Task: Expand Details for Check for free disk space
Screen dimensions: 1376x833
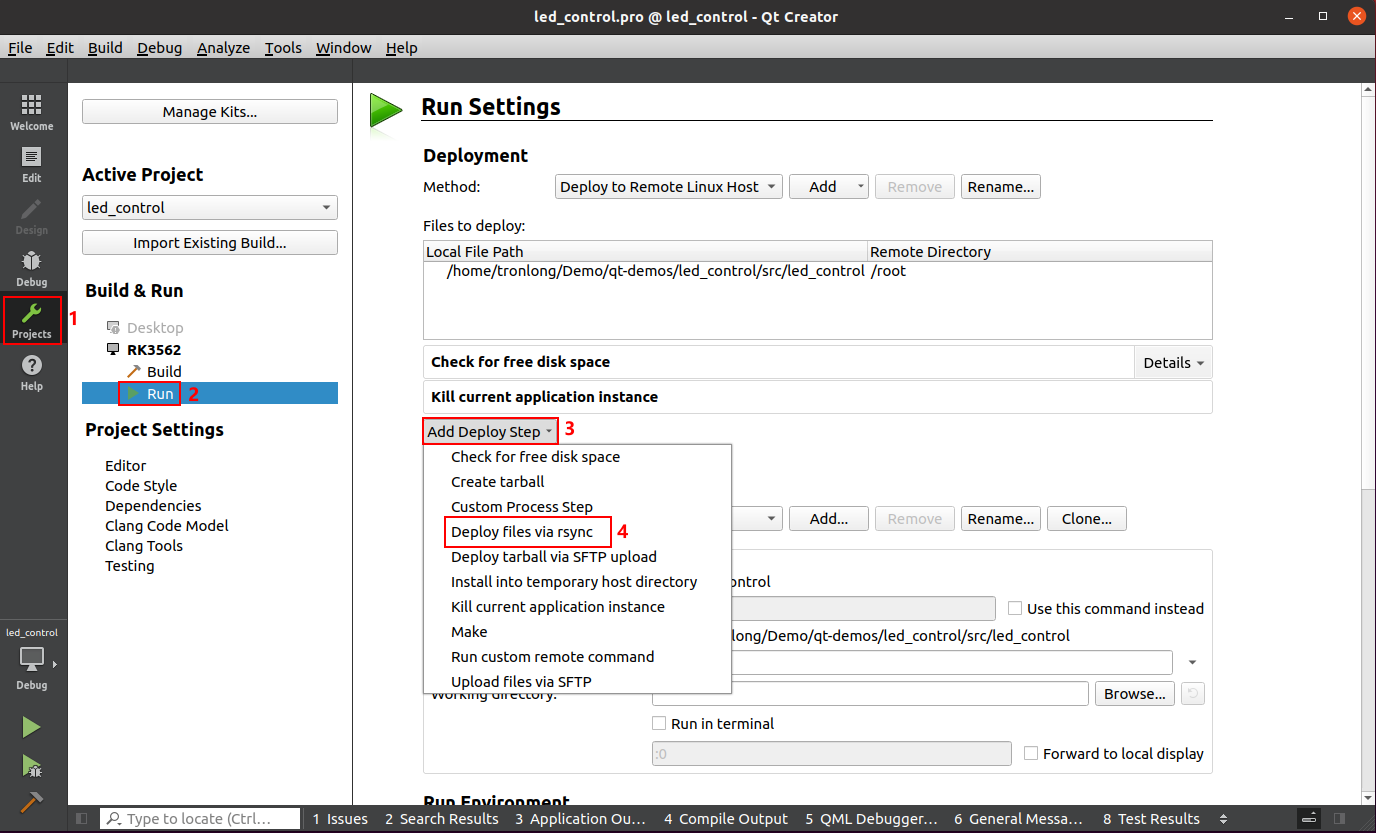Action: tap(1173, 362)
